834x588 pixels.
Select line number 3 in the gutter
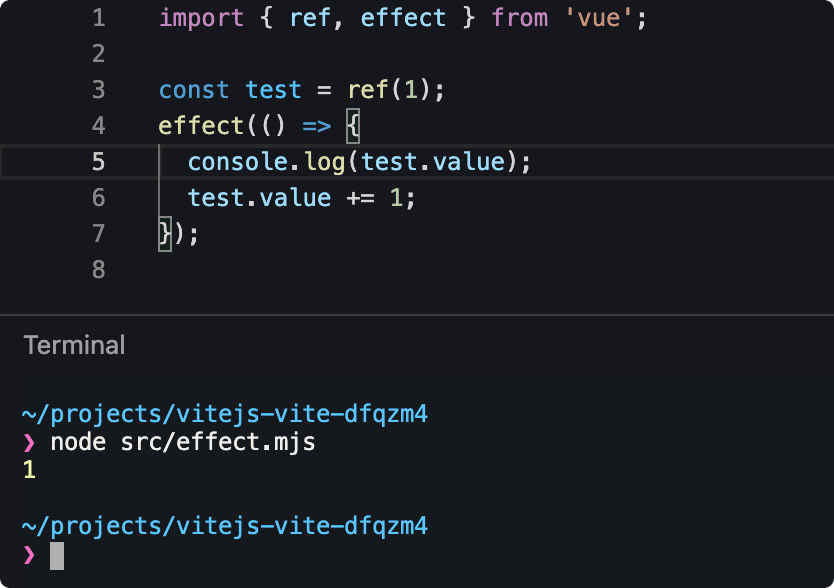coord(97,90)
